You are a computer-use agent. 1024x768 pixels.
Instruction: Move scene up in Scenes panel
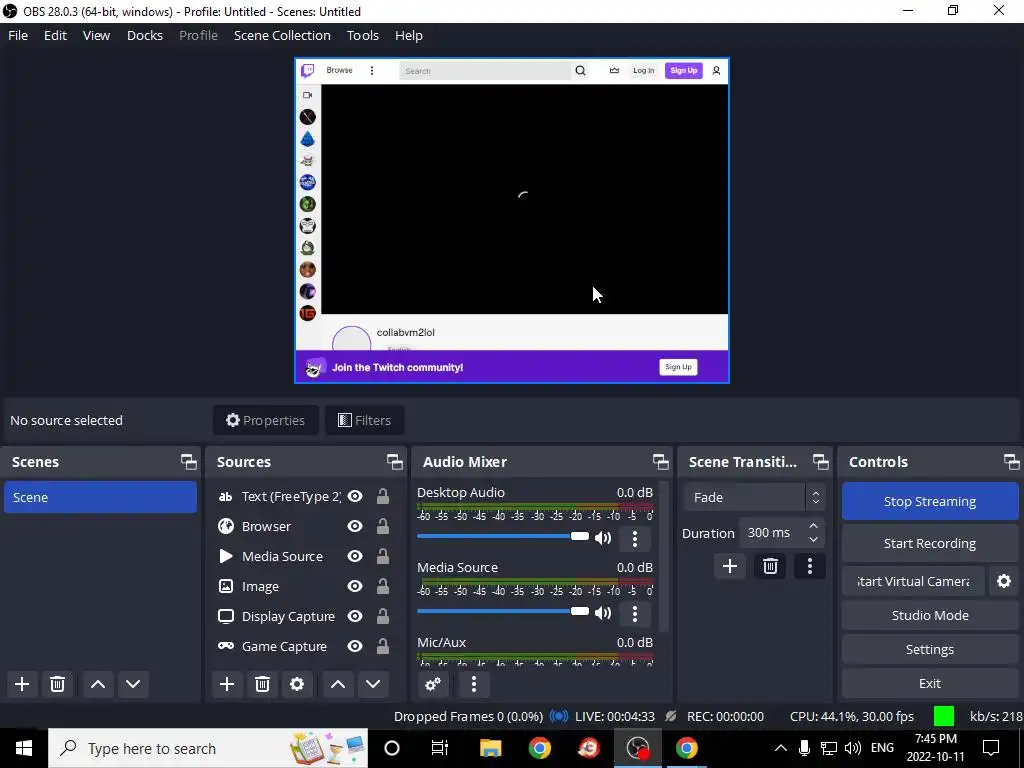tap(98, 684)
